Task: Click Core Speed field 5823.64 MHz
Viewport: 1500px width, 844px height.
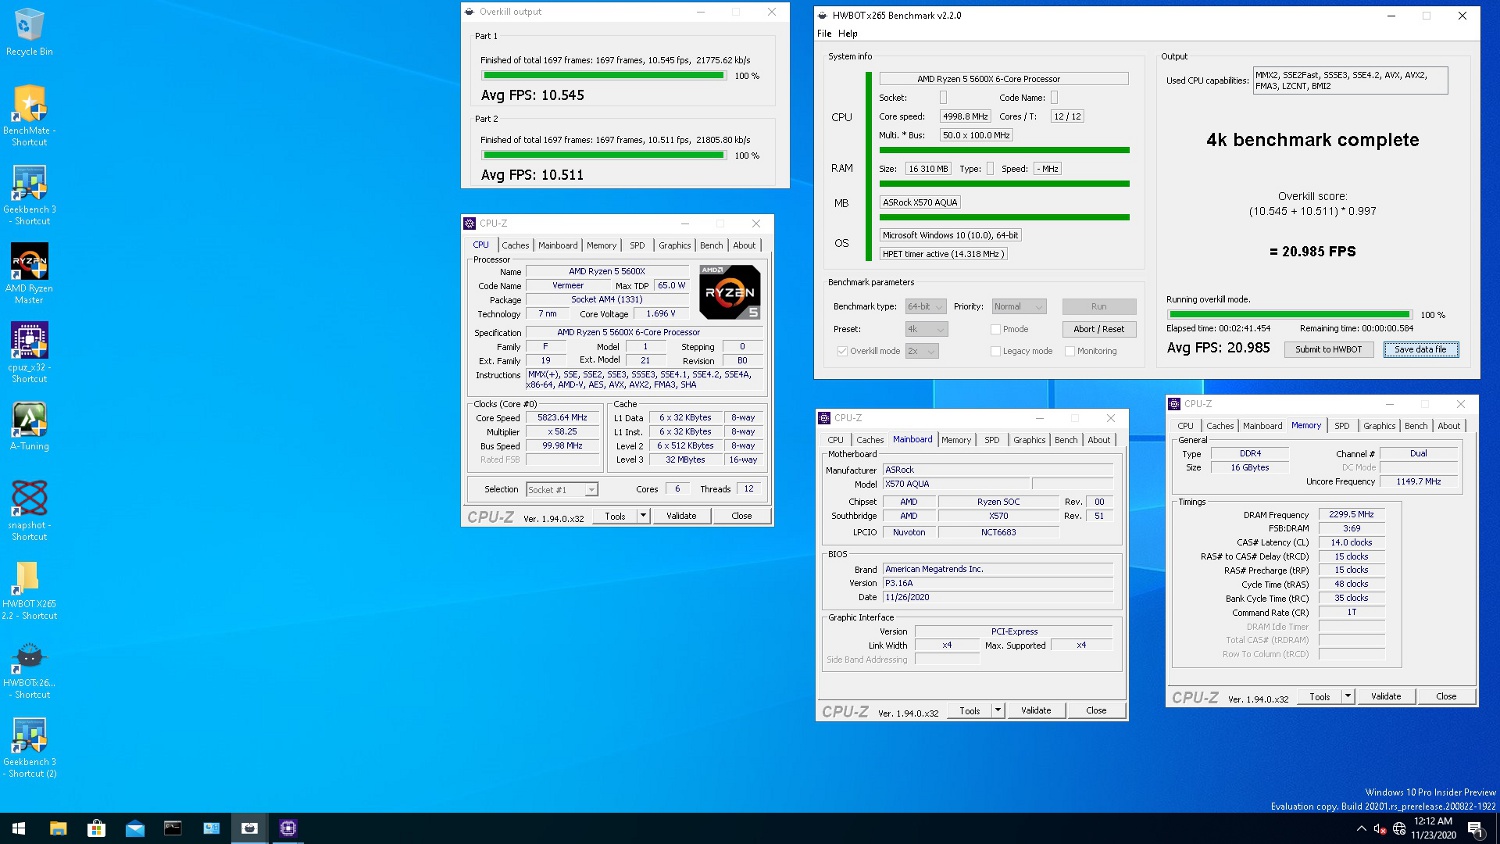Action: pyautogui.click(x=562, y=418)
